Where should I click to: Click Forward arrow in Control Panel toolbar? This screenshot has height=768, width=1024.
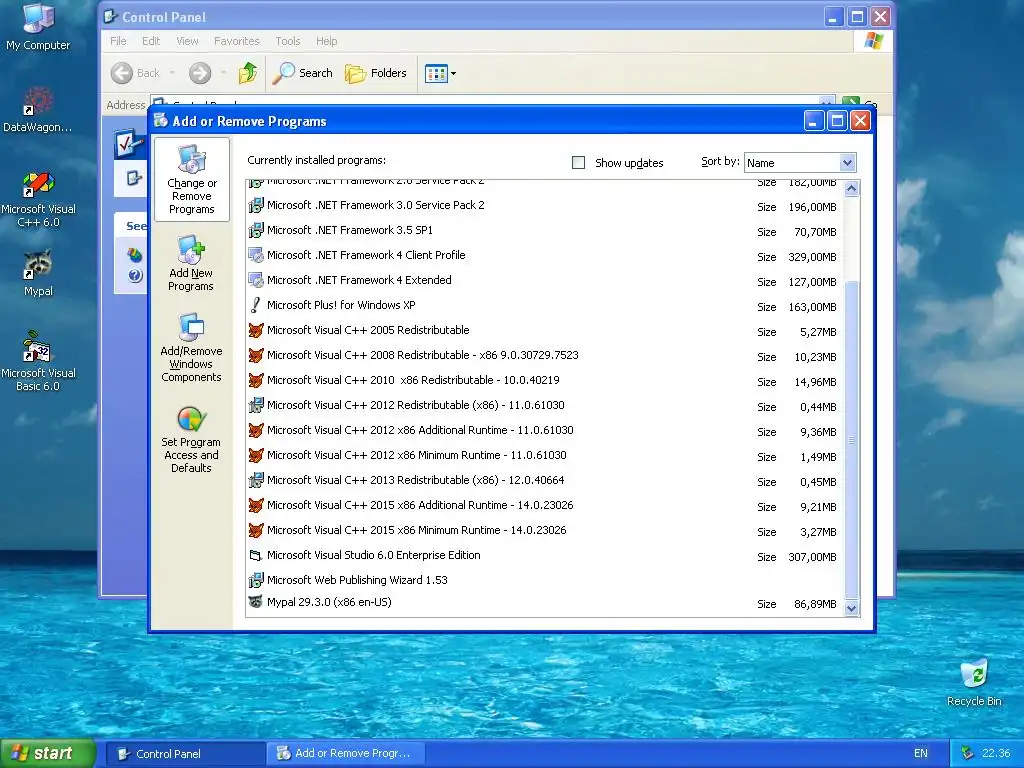pos(200,73)
